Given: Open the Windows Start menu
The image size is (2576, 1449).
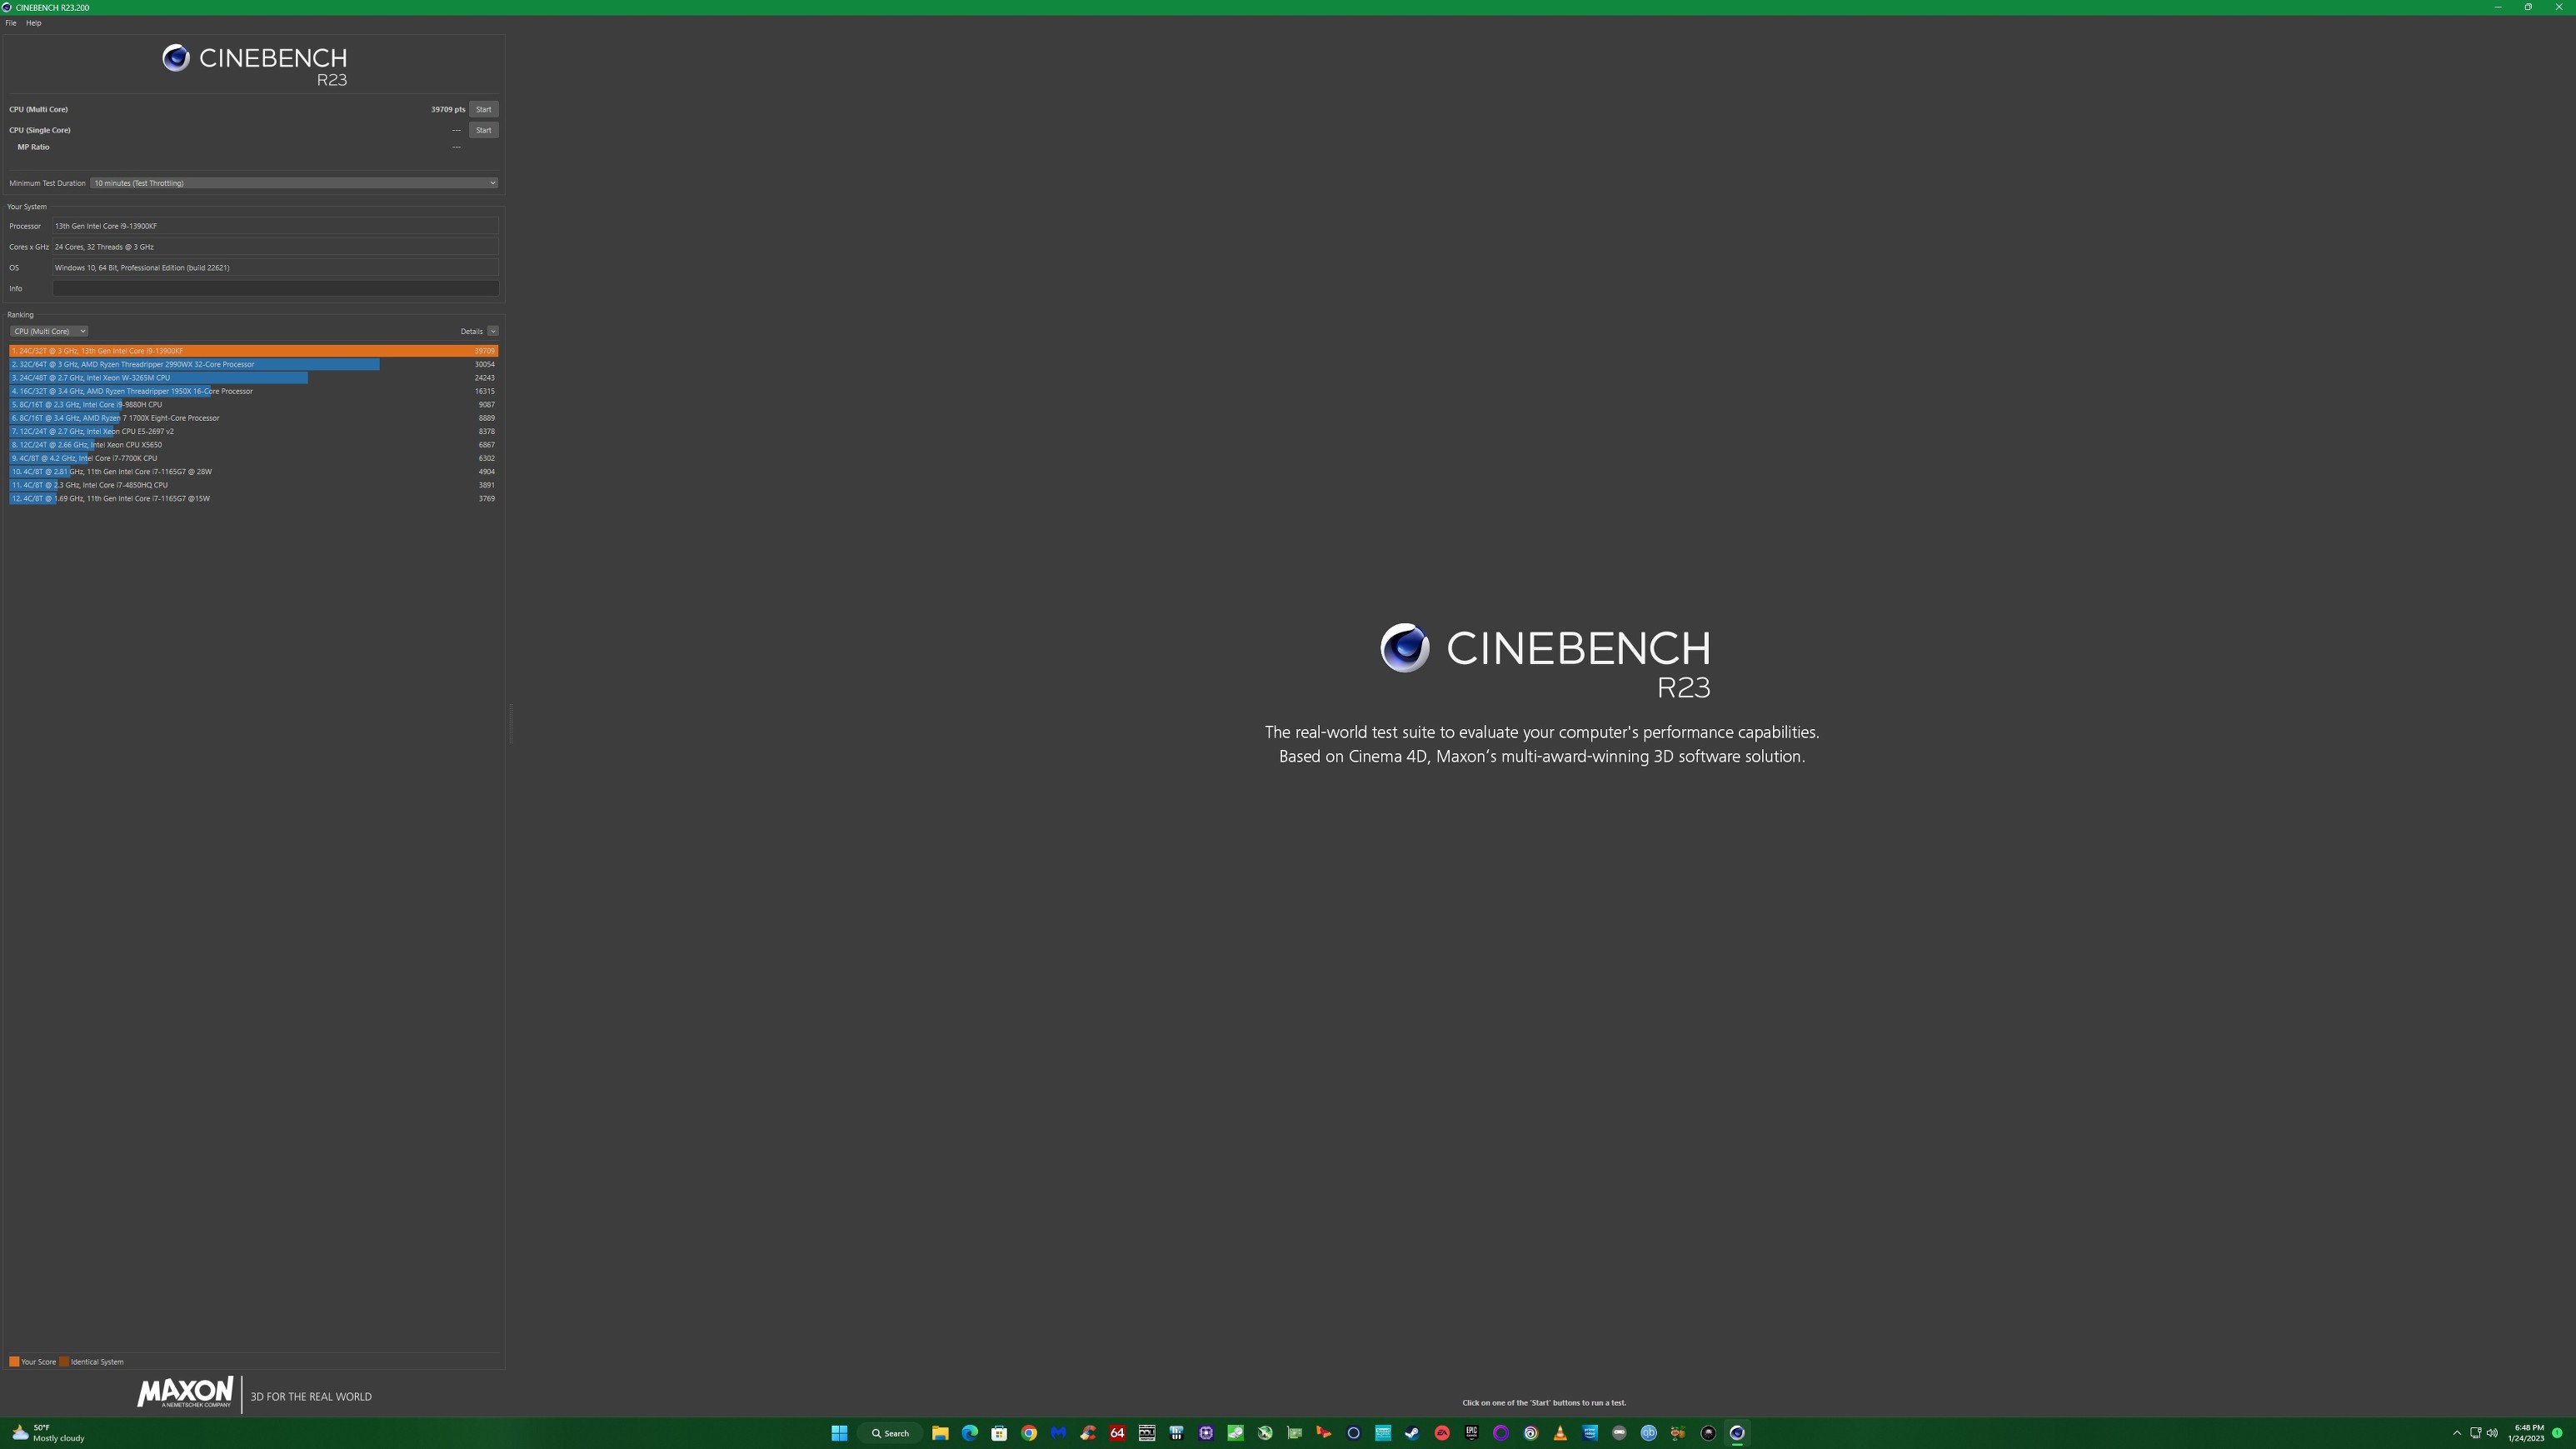Looking at the screenshot, I should click(x=839, y=1433).
